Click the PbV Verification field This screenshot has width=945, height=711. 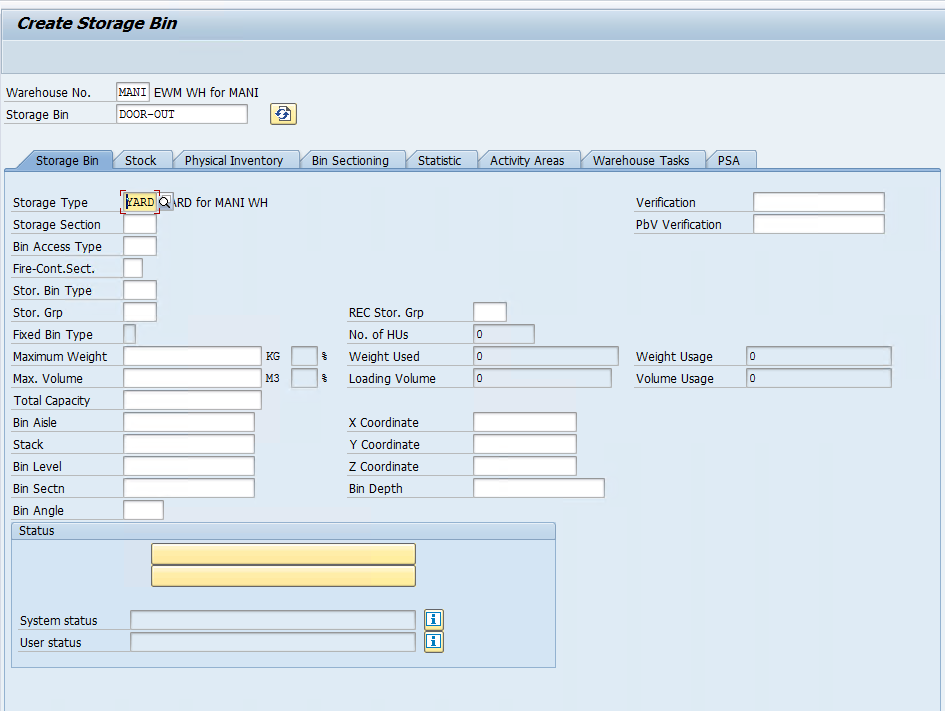pyautogui.click(x=819, y=224)
